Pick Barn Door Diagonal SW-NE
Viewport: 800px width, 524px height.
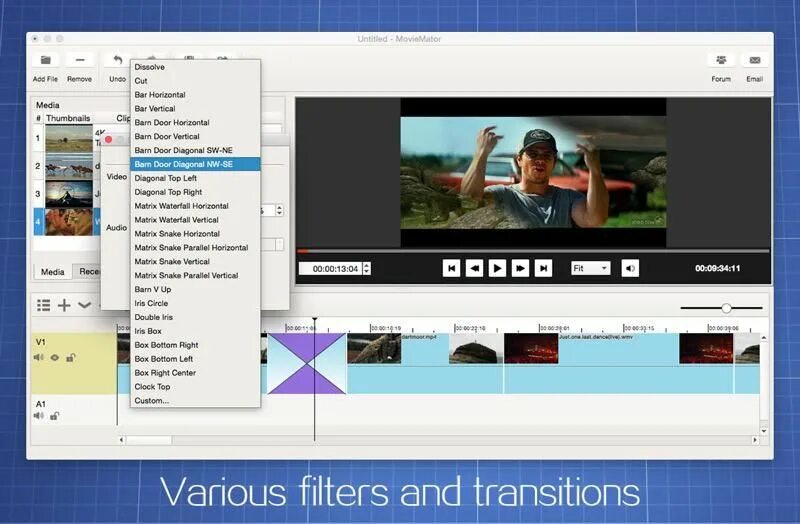click(195, 150)
